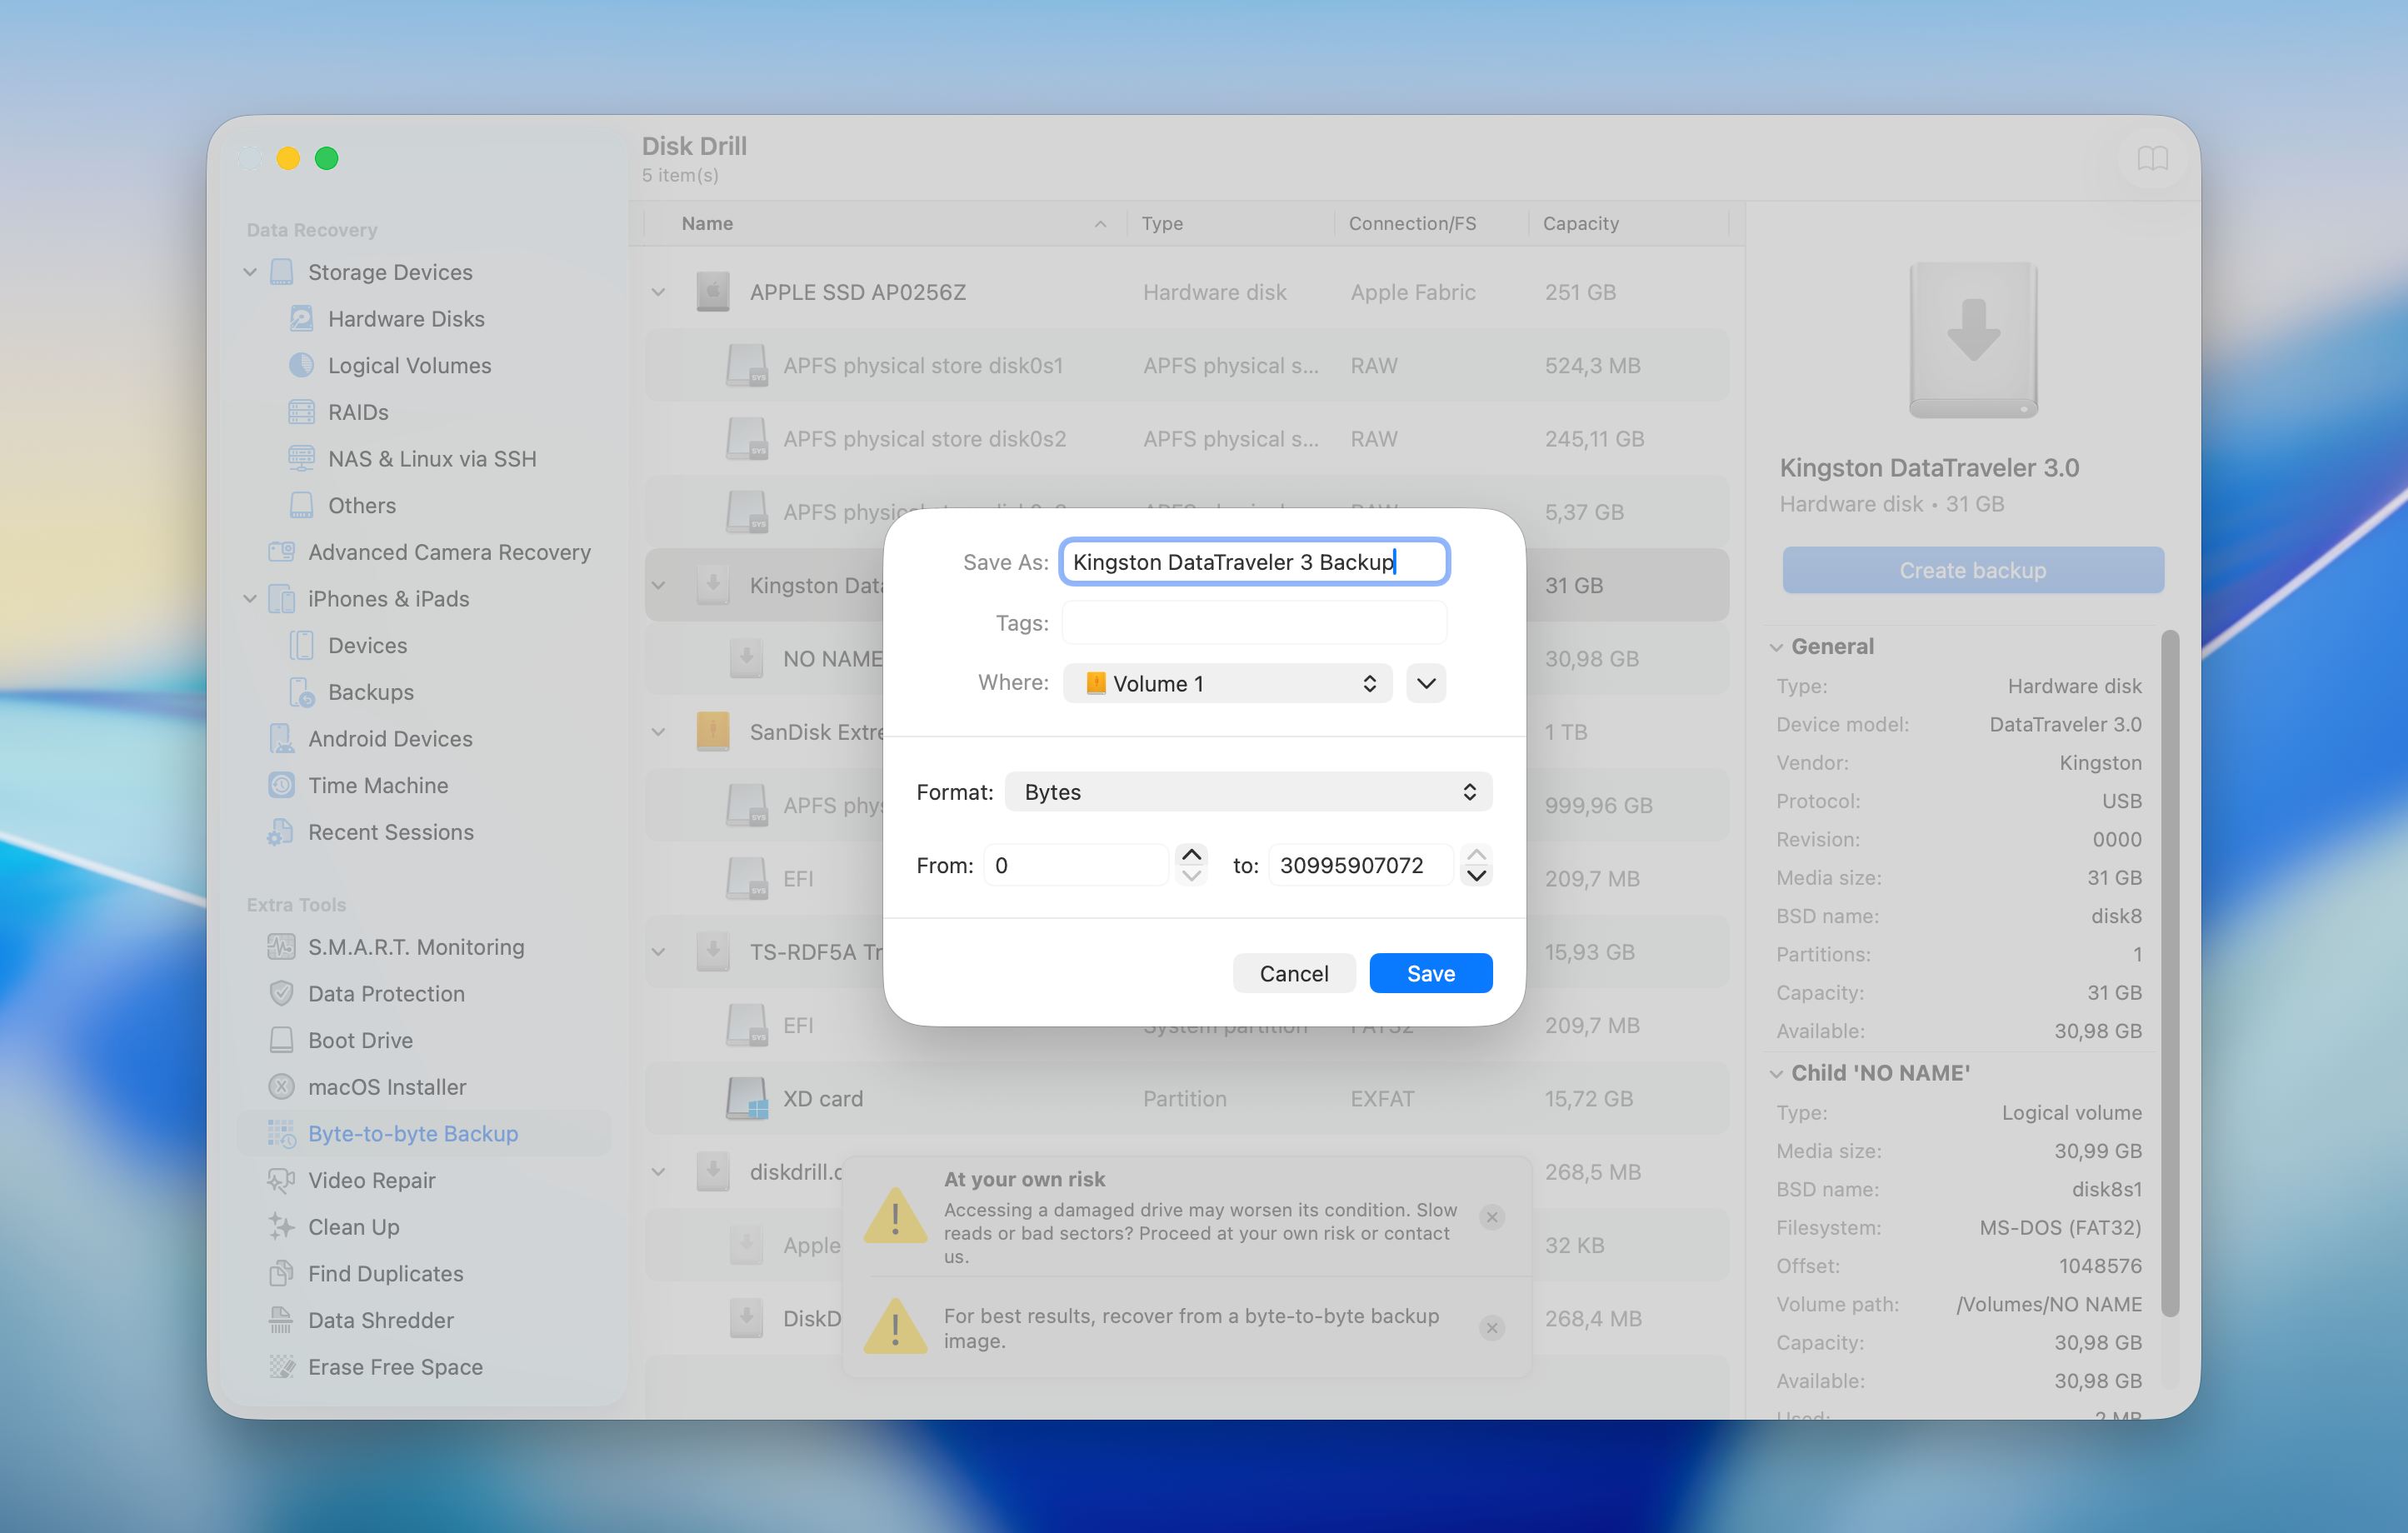
Task: Select NAS & Linux via SSH icon
Action: 301,458
